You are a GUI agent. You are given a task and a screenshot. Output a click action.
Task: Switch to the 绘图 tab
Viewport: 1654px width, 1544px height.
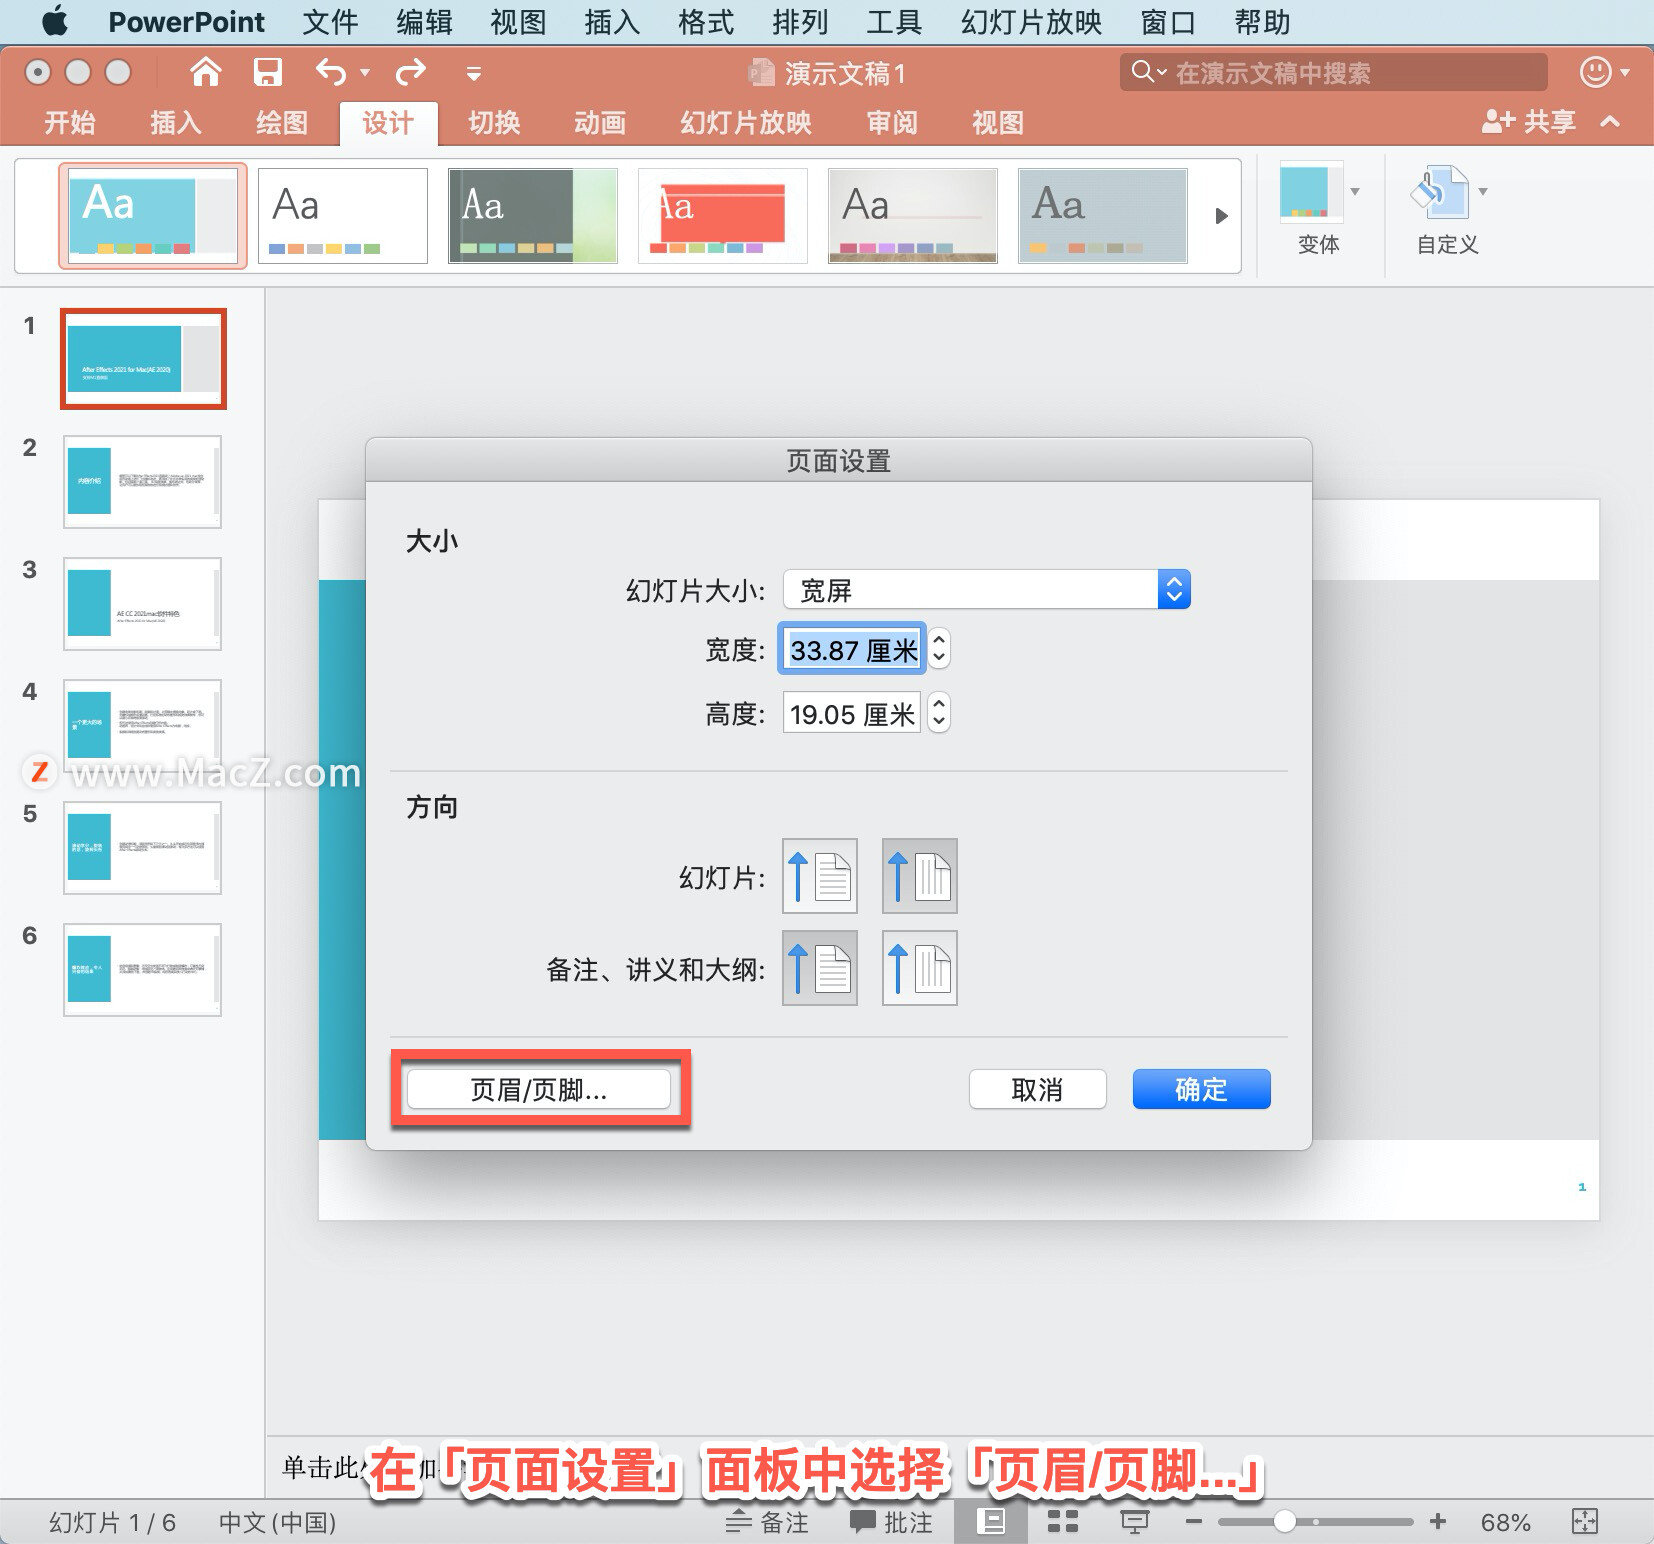(282, 123)
